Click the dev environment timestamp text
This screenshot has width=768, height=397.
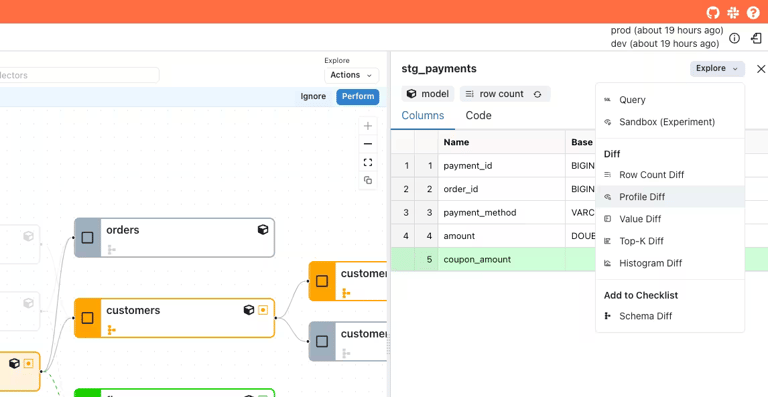click(665, 44)
